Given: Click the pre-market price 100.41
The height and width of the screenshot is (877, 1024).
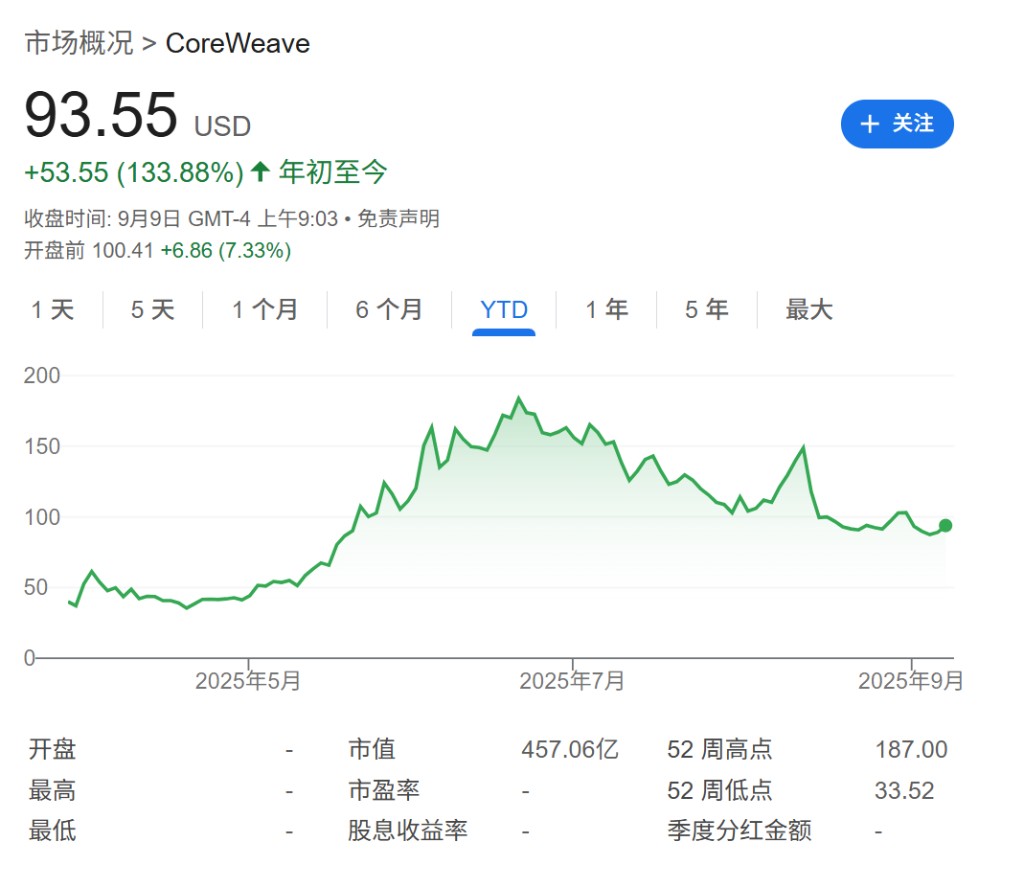Looking at the screenshot, I should point(123,250).
